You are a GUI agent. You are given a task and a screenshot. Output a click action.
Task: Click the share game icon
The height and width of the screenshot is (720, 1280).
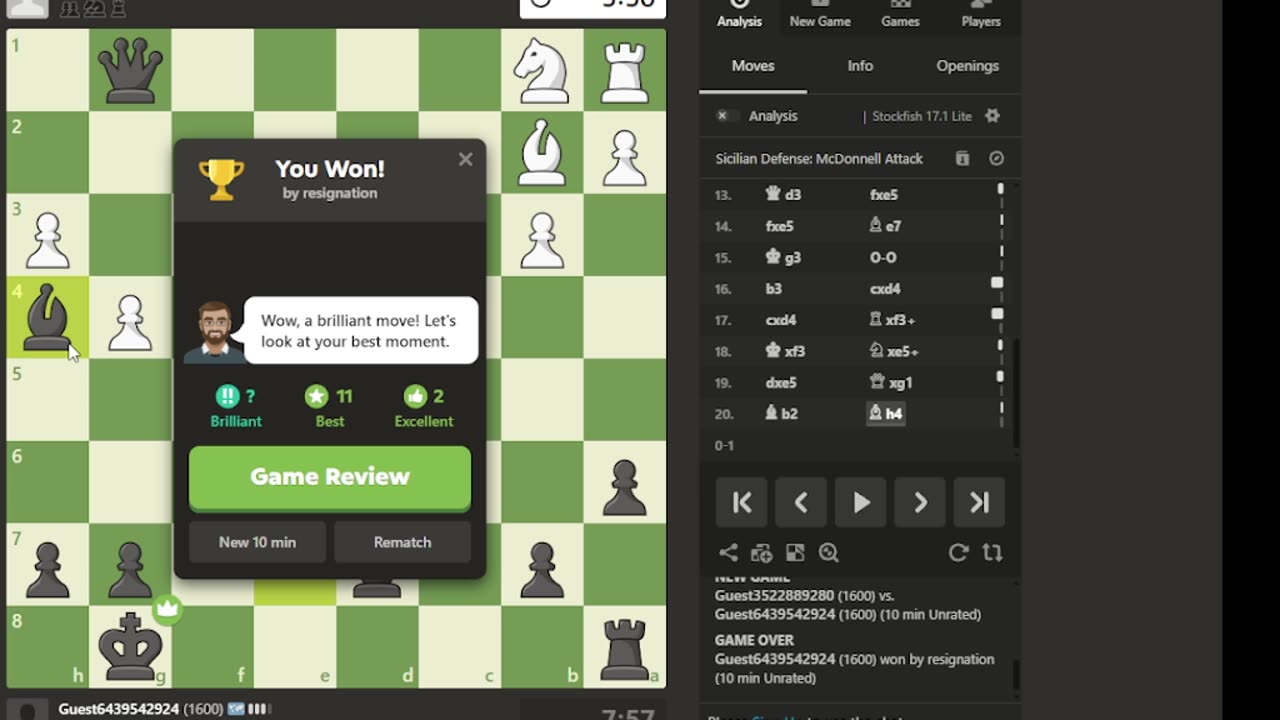tap(729, 553)
